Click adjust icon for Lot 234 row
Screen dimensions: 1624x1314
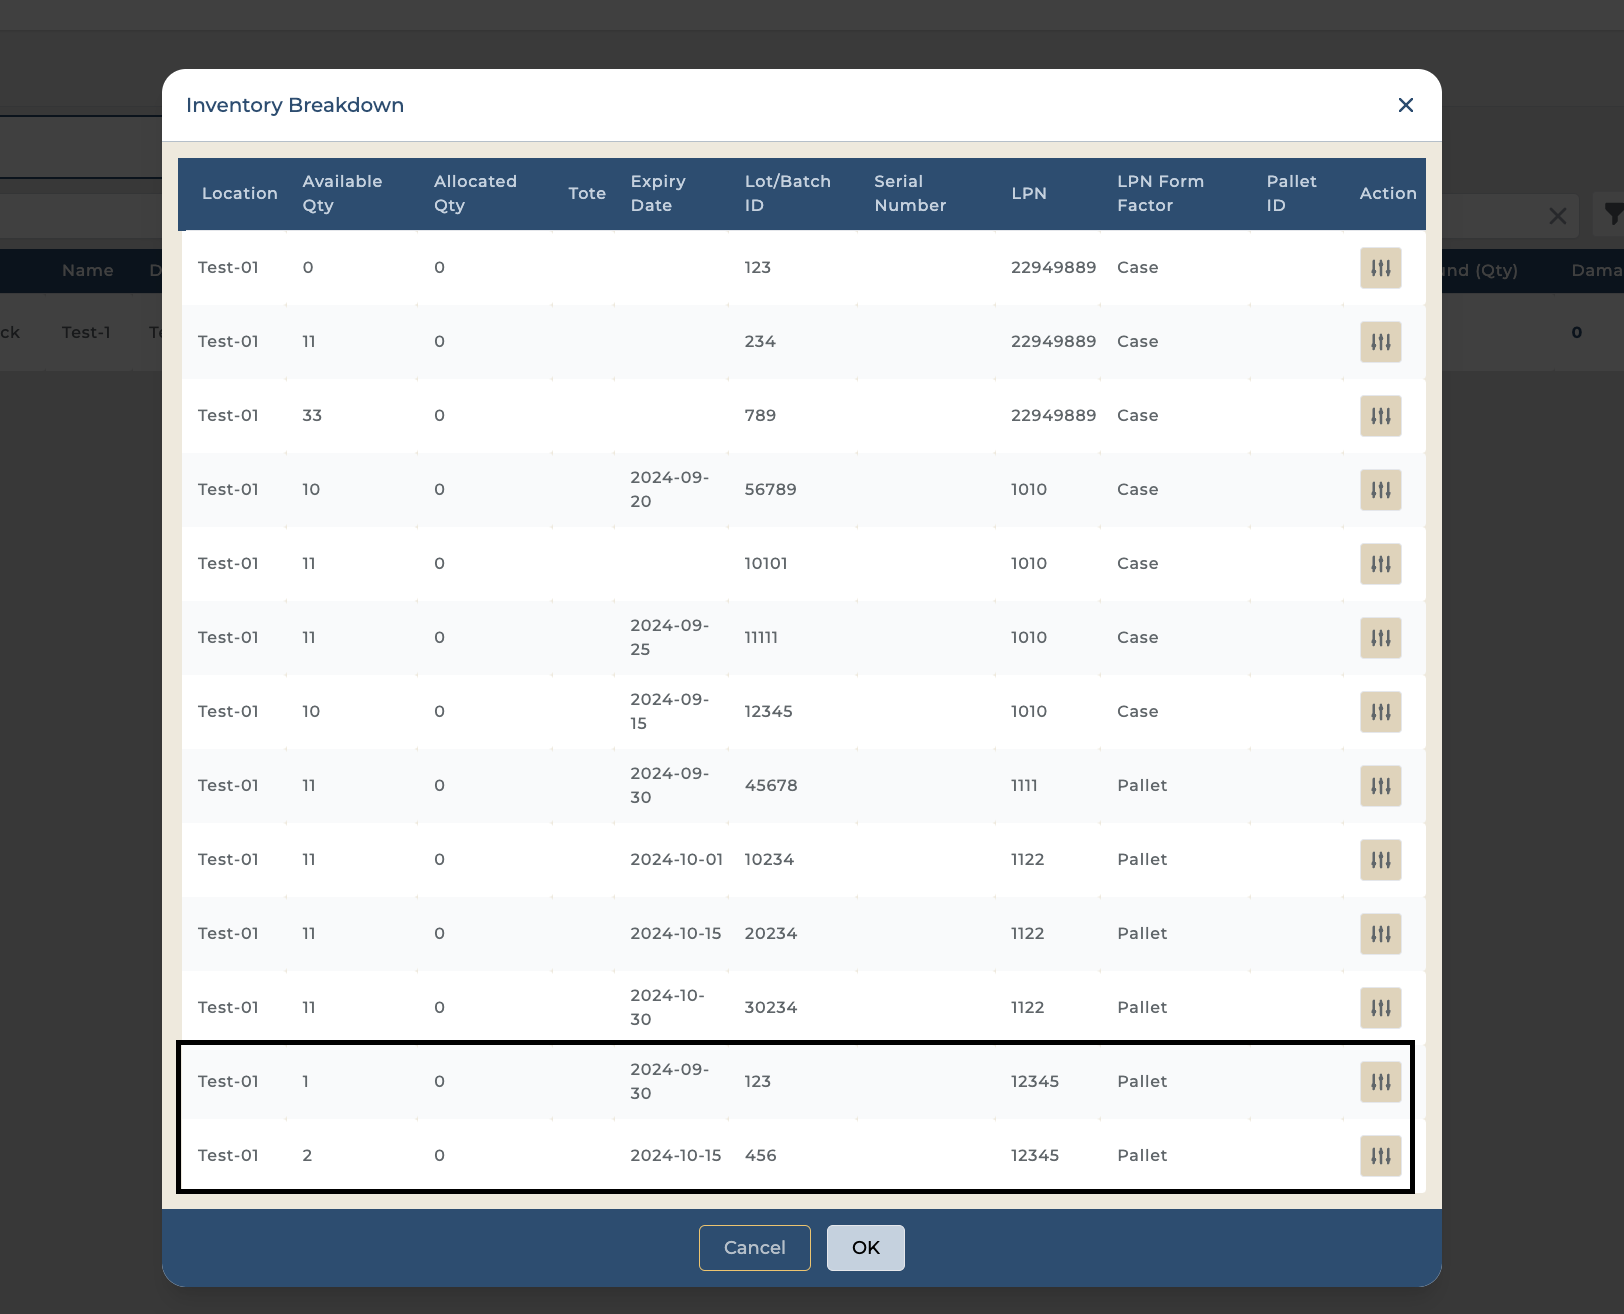point(1380,342)
